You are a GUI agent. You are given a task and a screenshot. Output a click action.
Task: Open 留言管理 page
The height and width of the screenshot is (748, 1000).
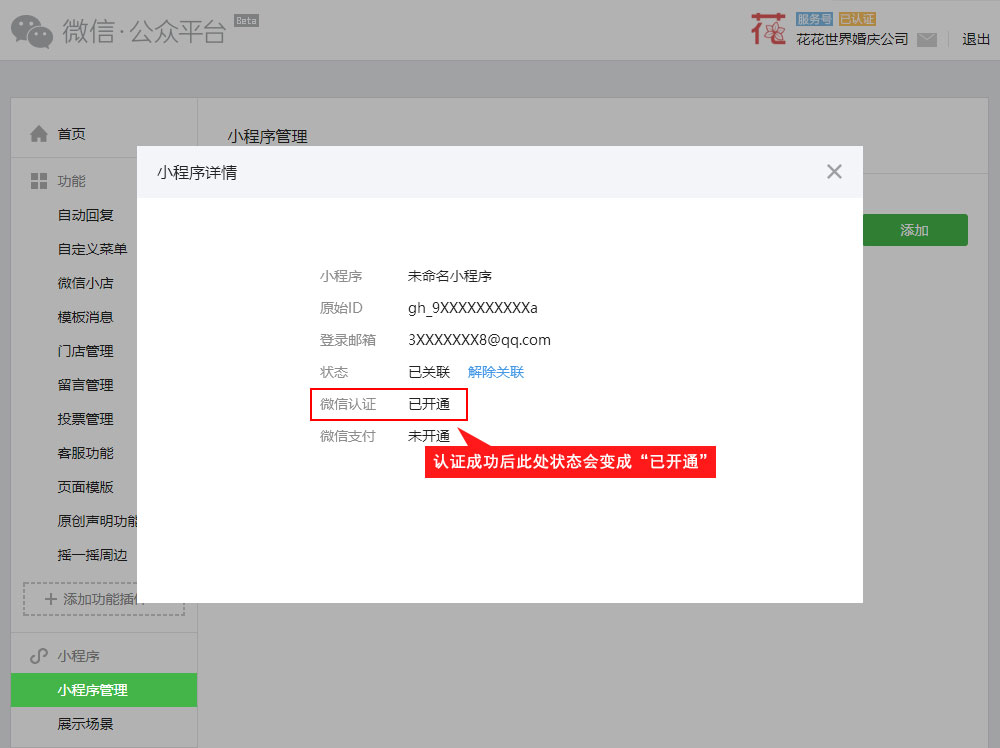coord(86,385)
